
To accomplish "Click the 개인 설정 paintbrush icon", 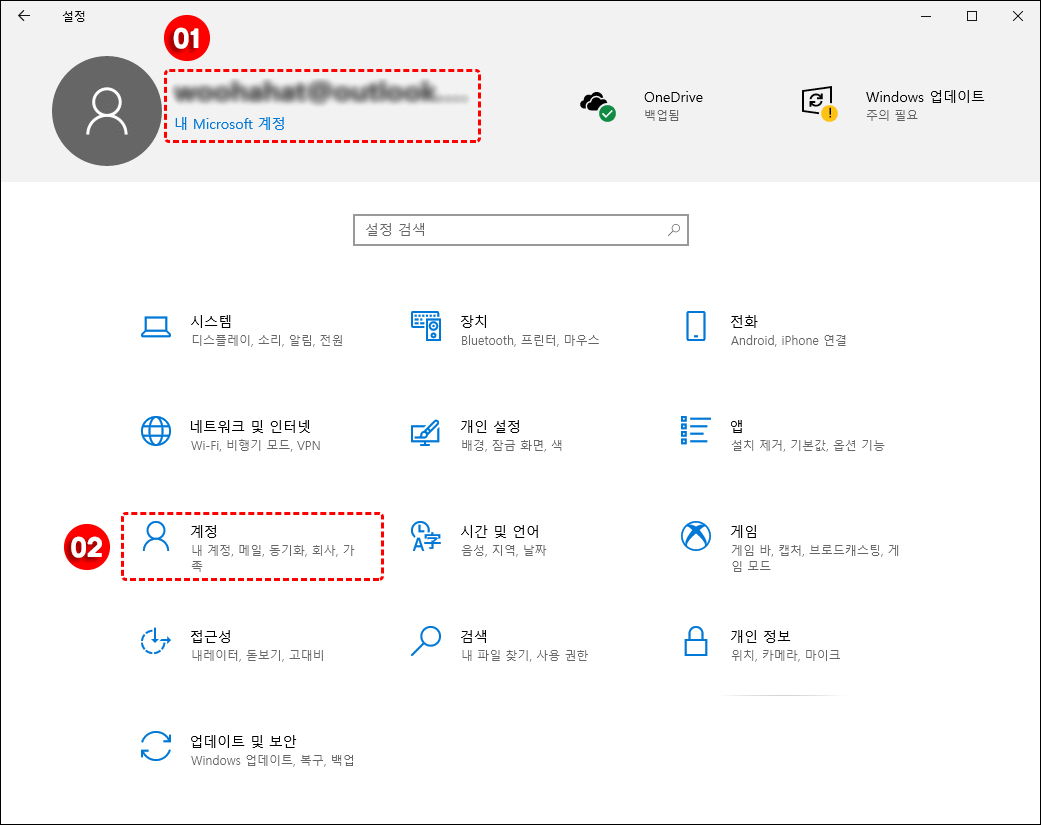I will pyautogui.click(x=426, y=433).
